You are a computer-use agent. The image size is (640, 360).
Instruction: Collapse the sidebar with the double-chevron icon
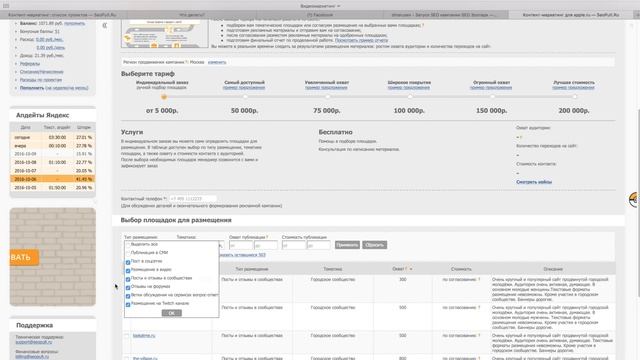tap(104, 25)
